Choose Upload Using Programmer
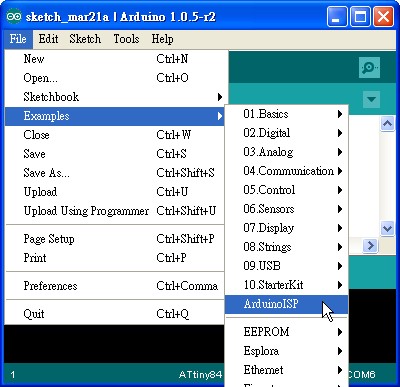This screenshot has height=387, width=400. point(114,211)
